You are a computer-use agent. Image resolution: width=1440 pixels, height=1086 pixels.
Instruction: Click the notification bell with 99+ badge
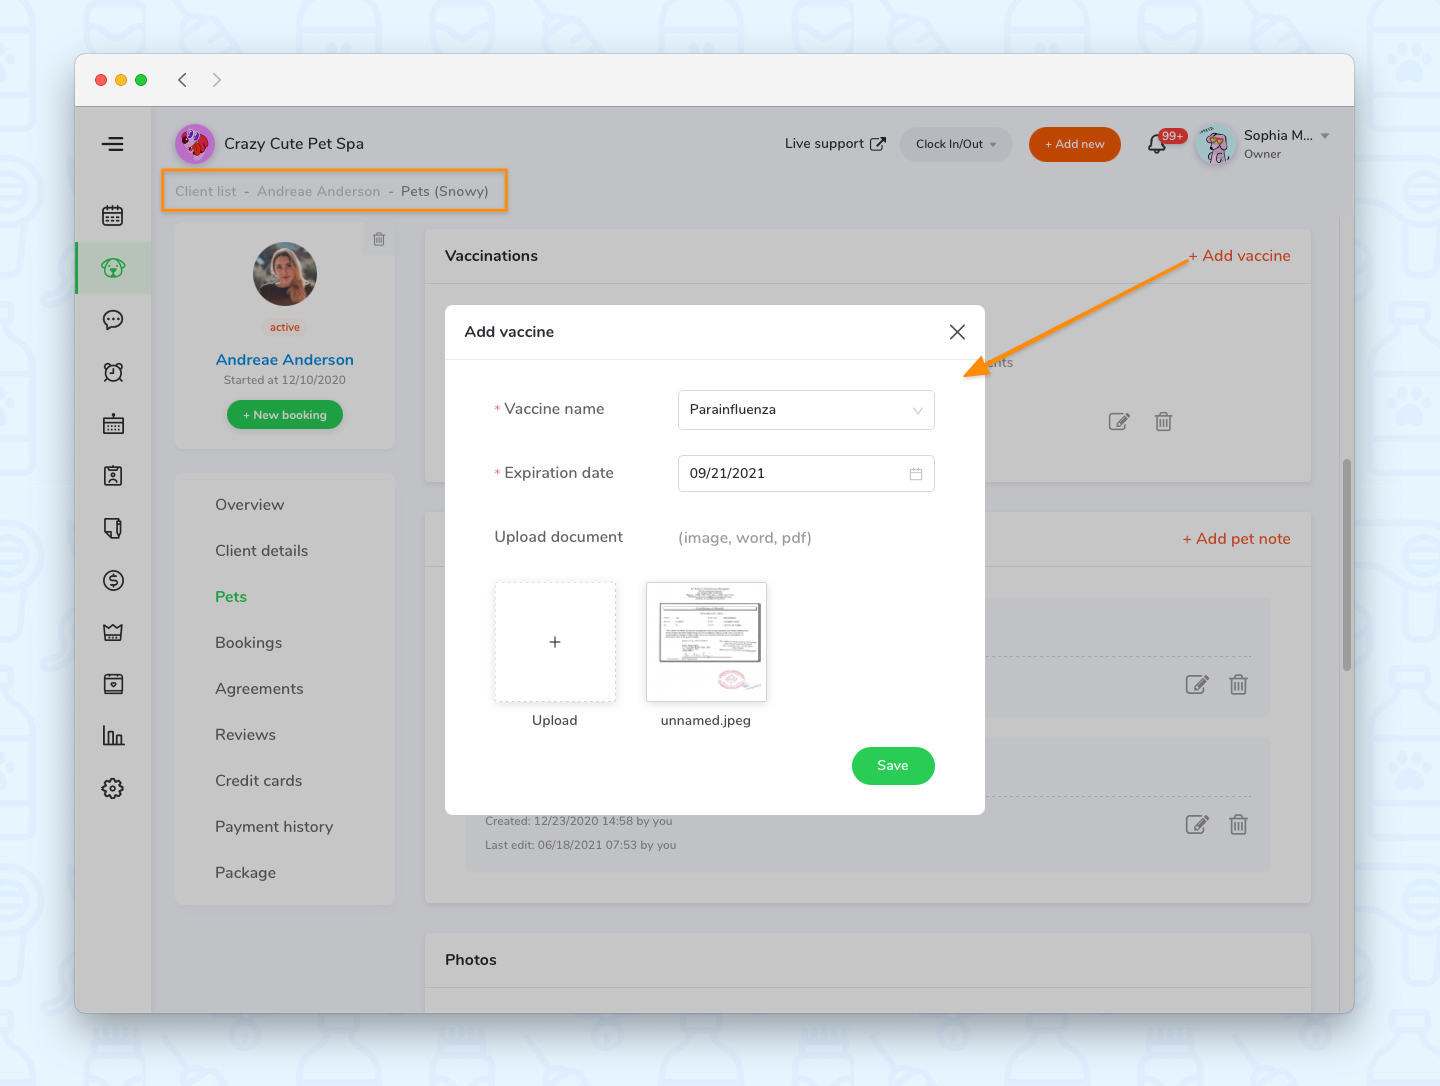click(1157, 144)
